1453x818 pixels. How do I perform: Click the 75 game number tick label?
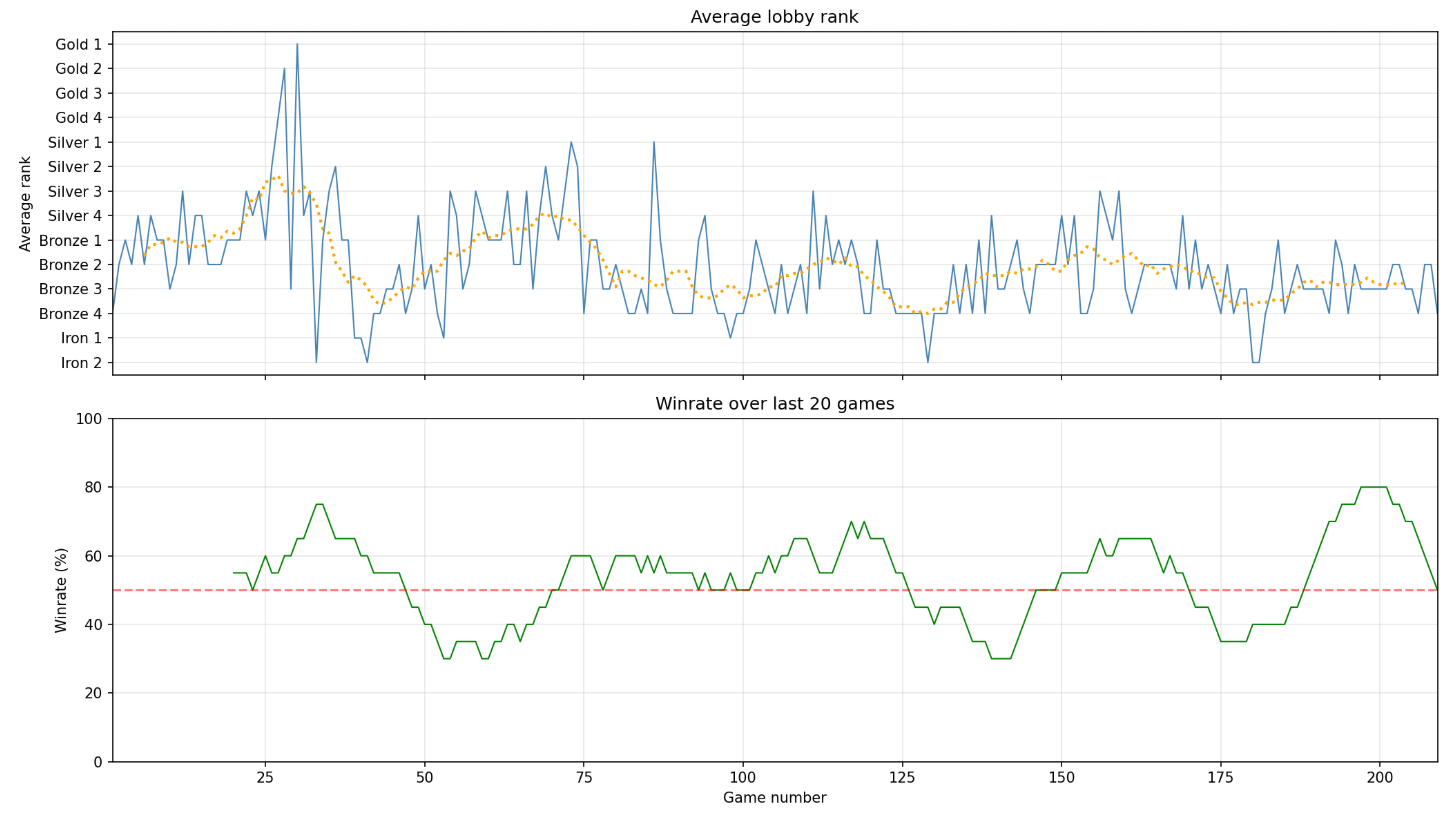(x=583, y=778)
